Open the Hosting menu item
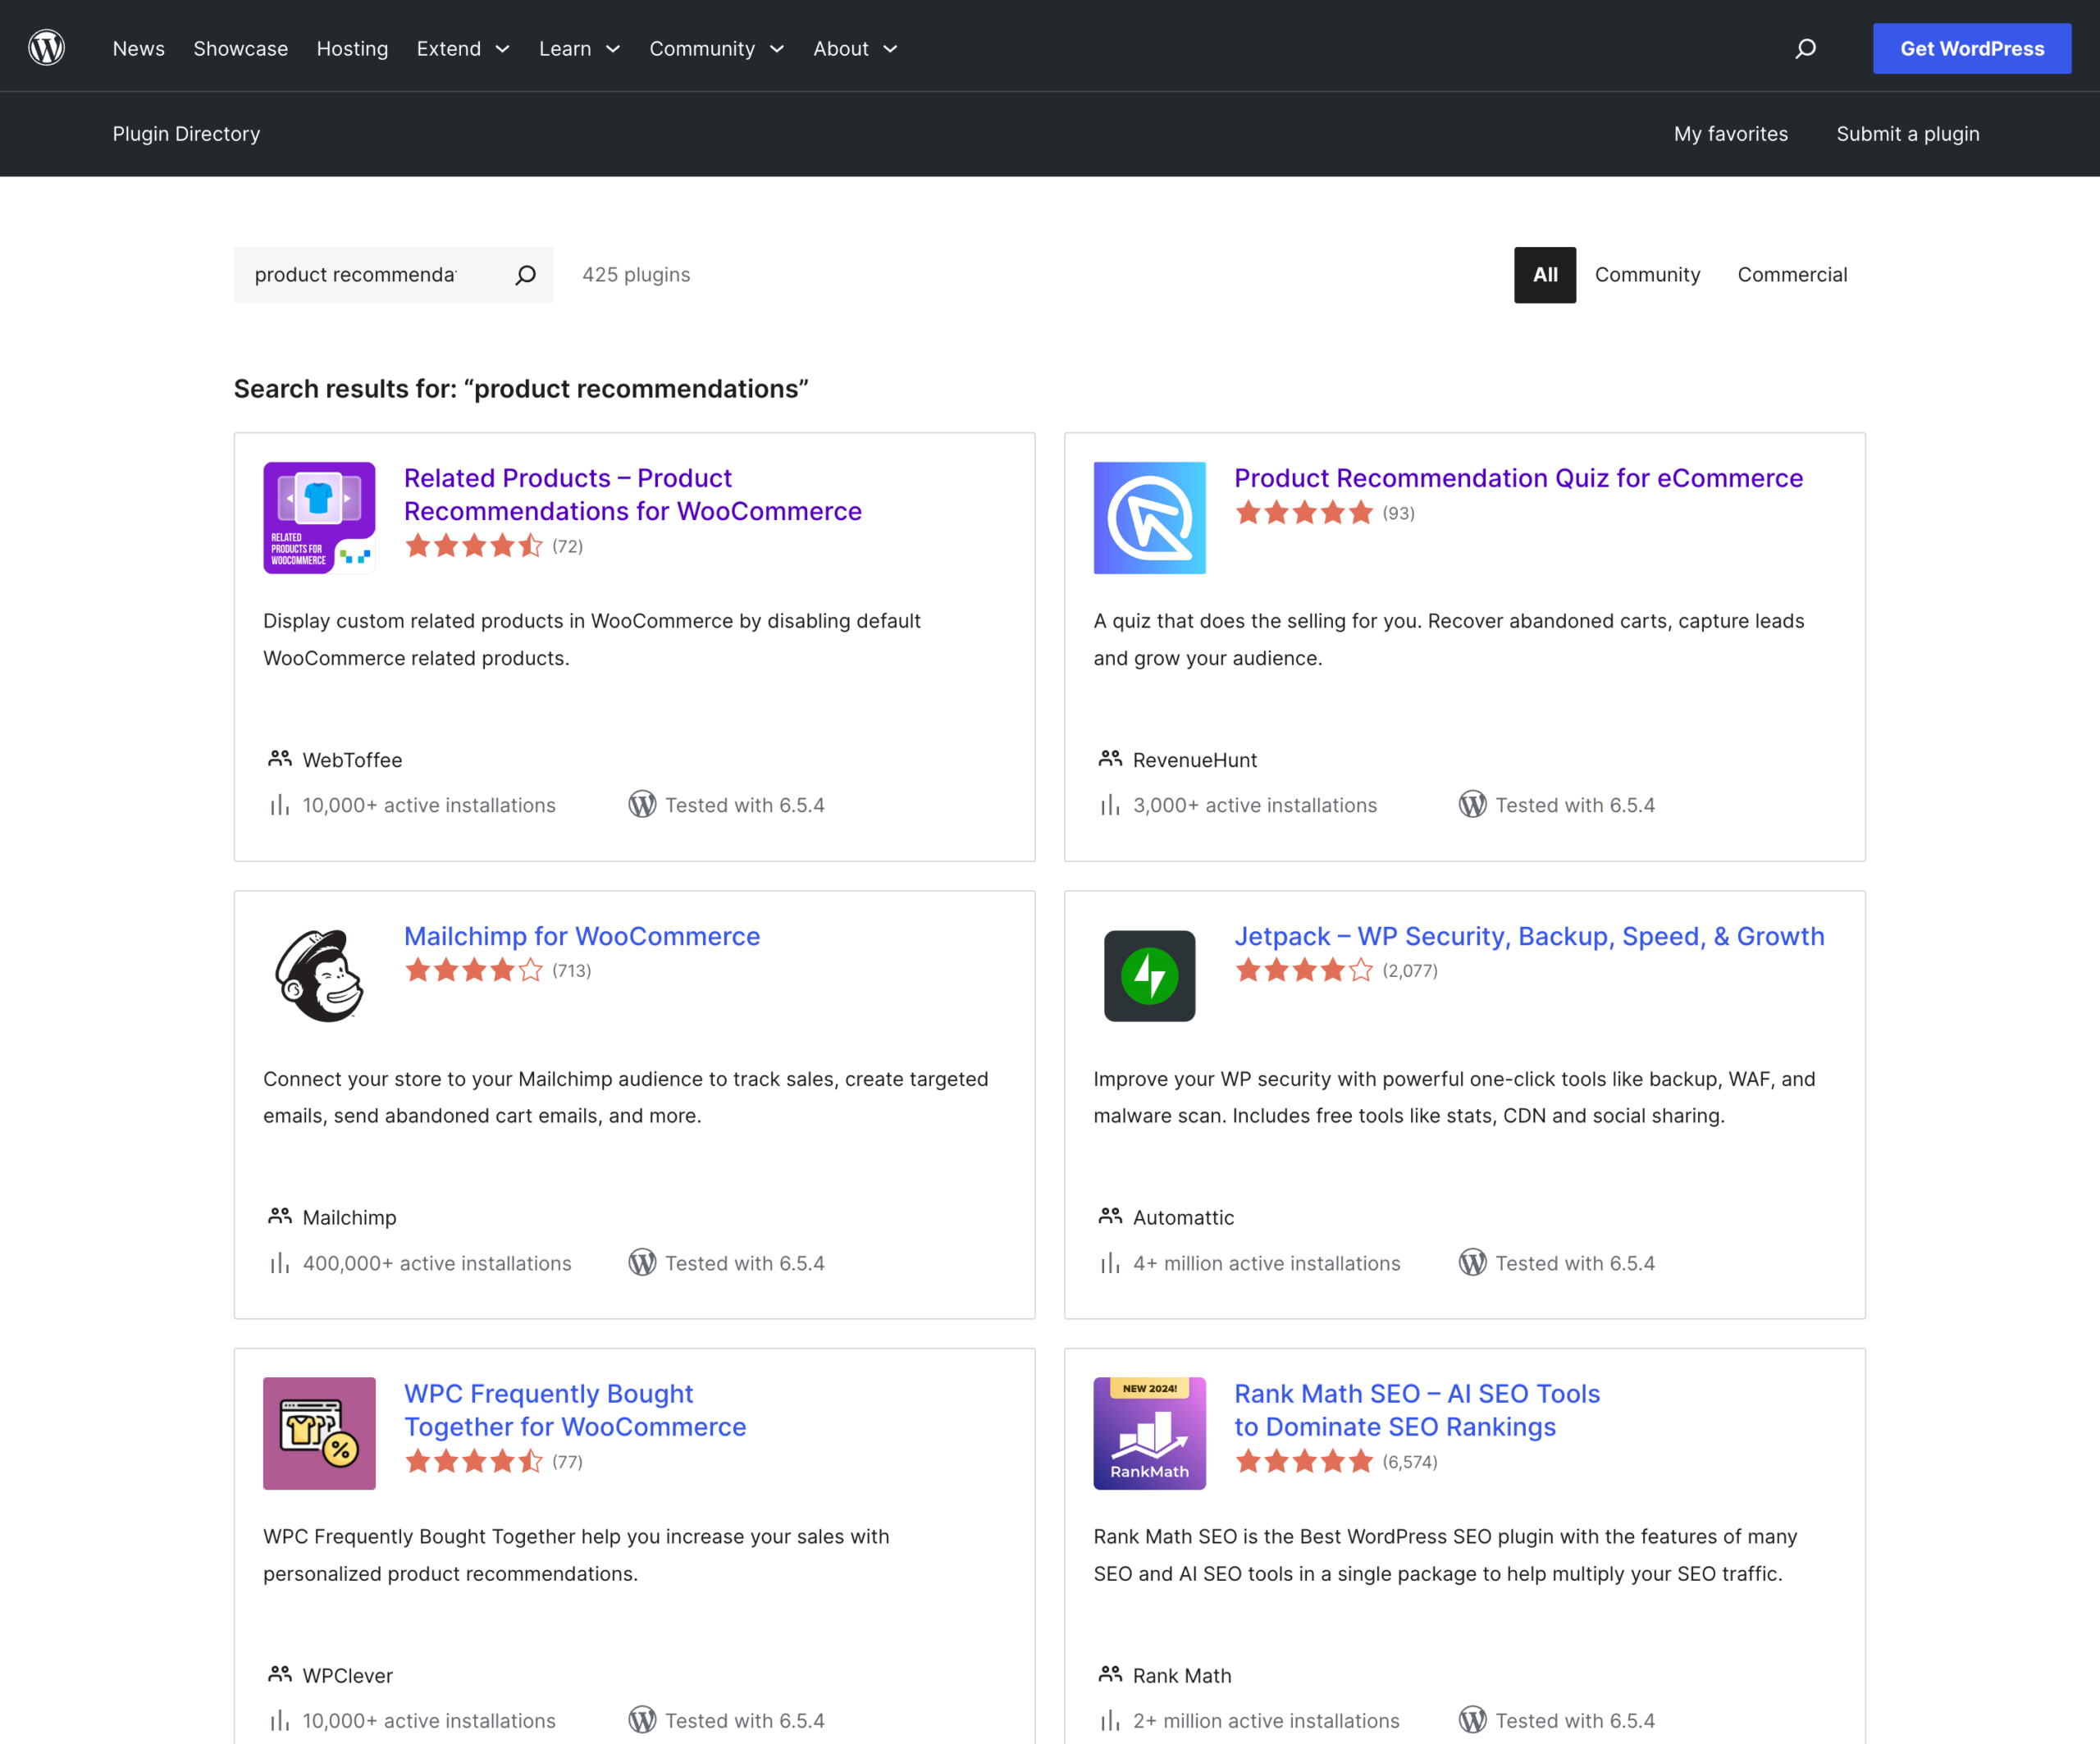2100x1744 pixels. tap(351, 48)
